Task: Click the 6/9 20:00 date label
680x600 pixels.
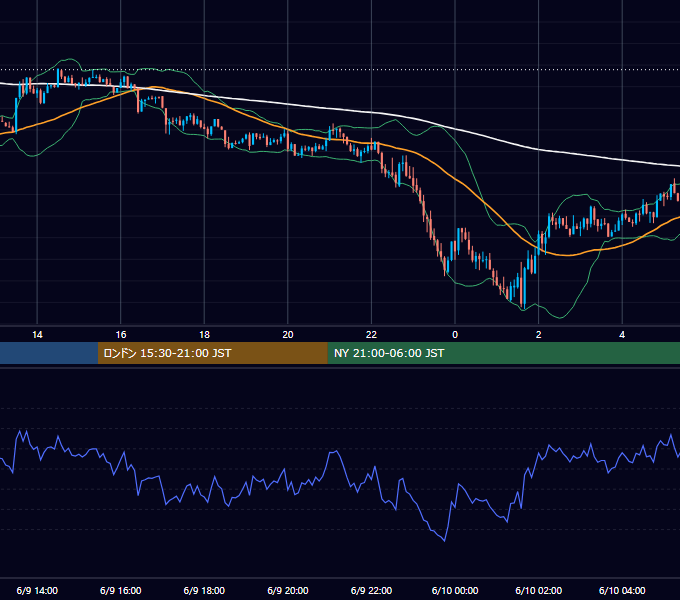Action: point(288,590)
